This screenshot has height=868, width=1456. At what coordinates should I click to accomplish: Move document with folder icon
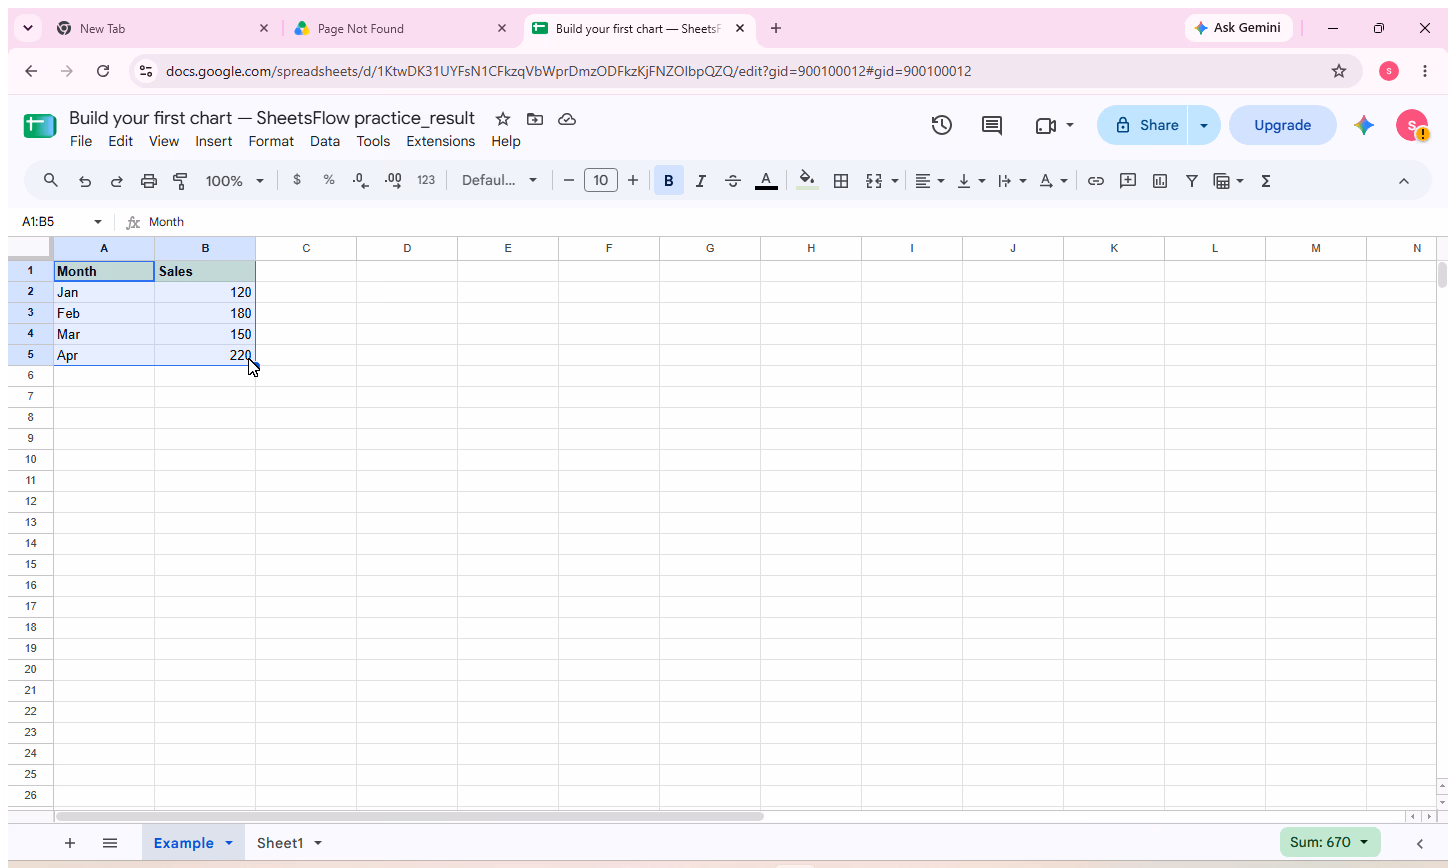click(x=535, y=119)
